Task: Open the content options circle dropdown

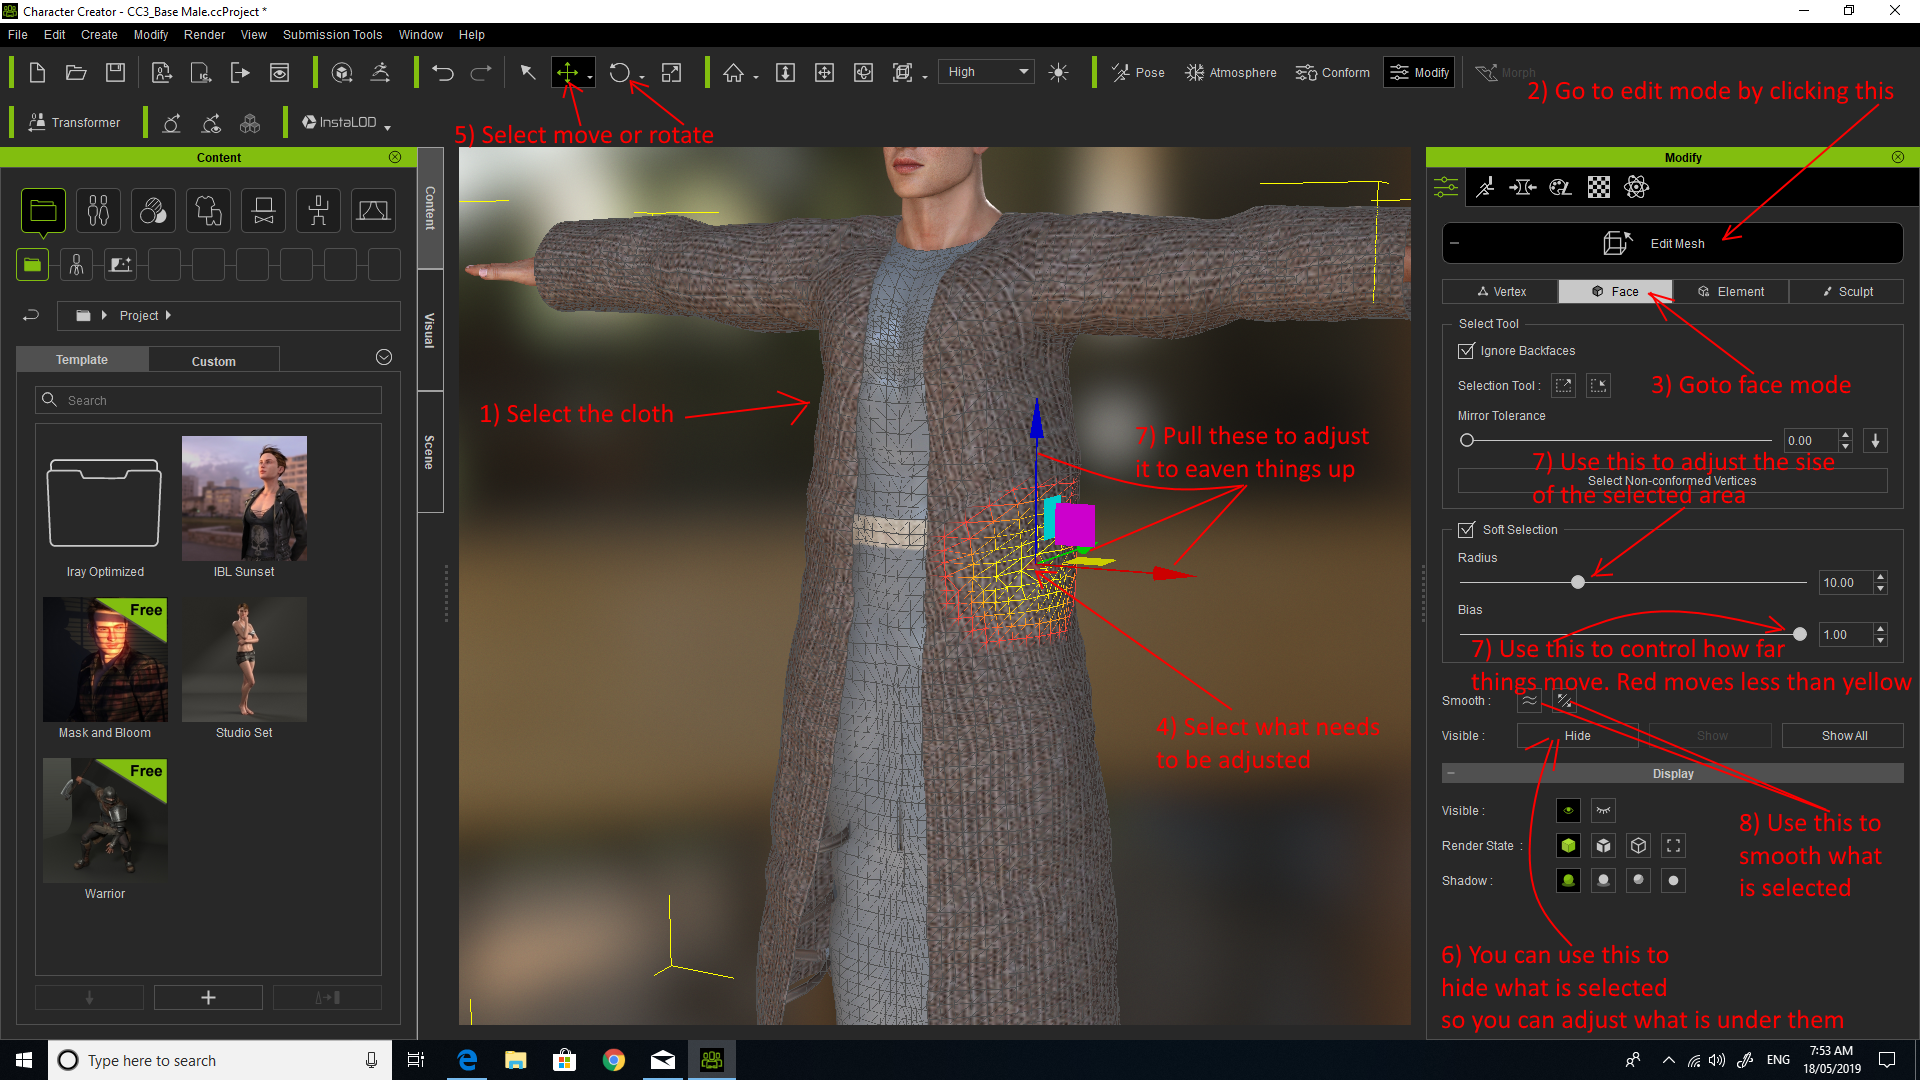Action: 384,358
